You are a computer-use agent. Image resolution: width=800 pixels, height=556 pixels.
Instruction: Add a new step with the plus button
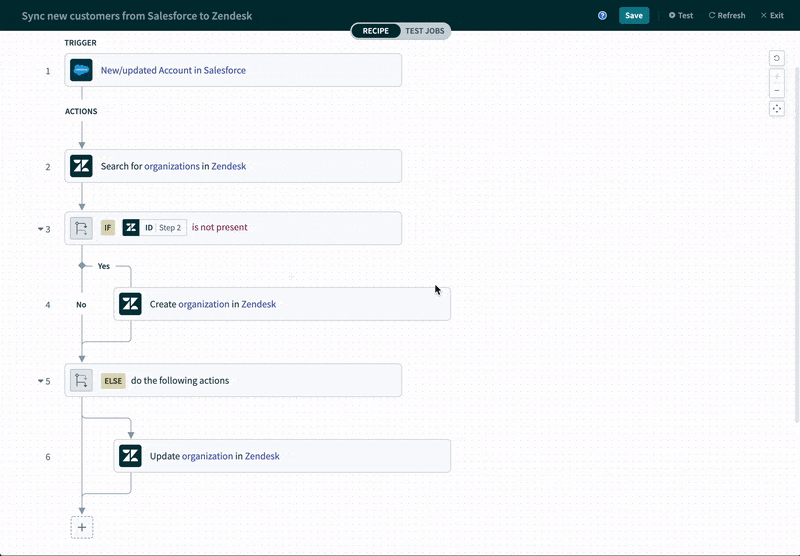click(x=82, y=527)
